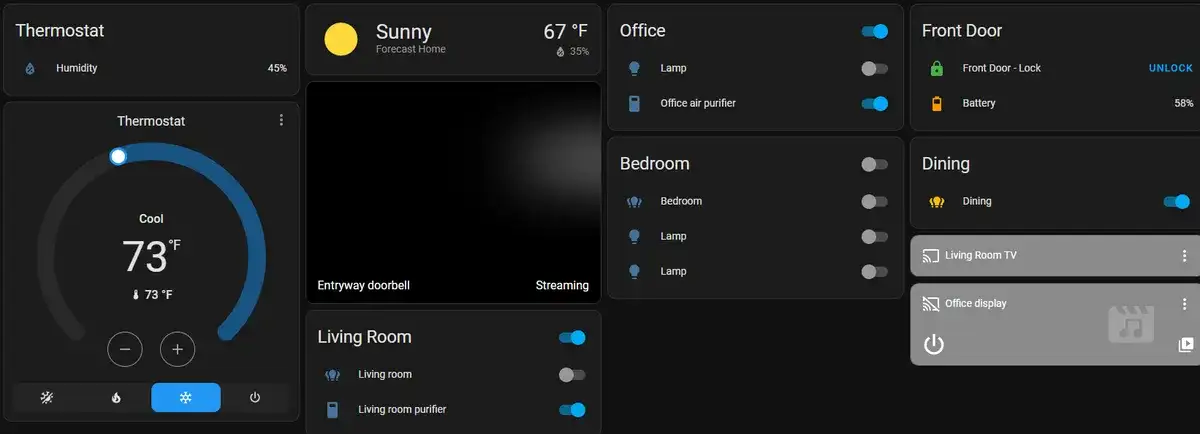The image size is (1200, 434).
Task: Power on the Office display
Action: point(933,345)
